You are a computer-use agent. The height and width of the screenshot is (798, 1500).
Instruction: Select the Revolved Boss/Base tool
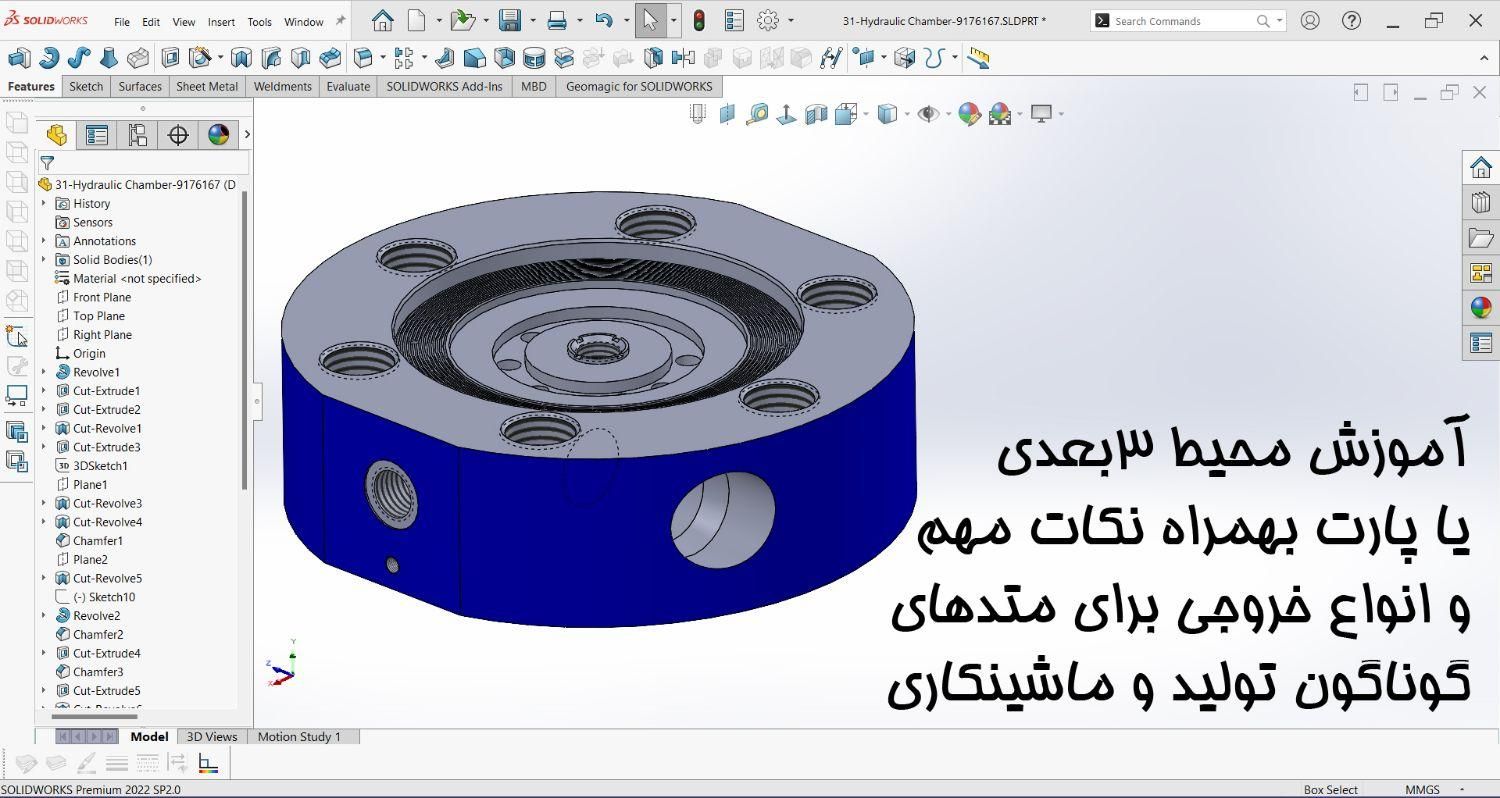[x=49, y=58]
